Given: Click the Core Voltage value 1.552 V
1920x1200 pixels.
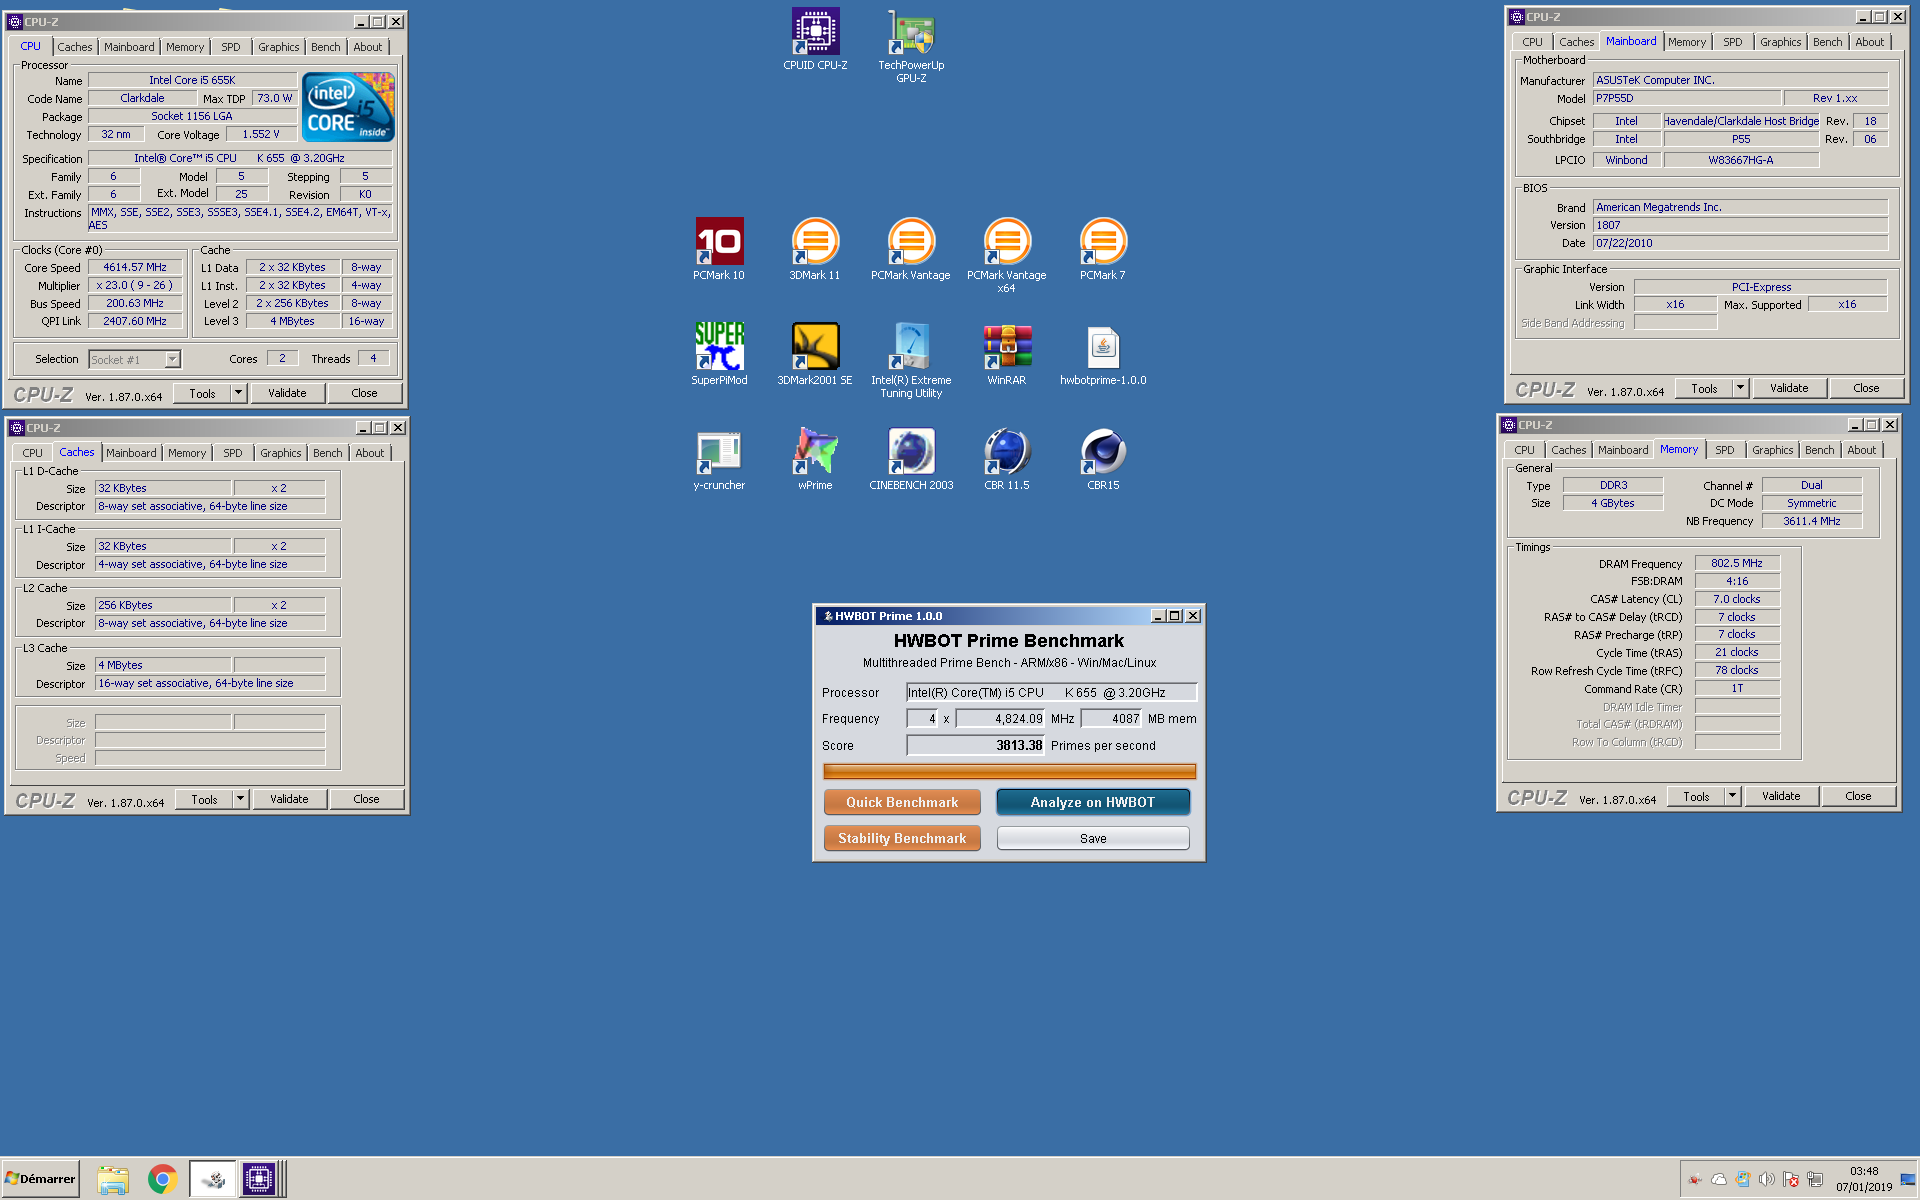Looking at the screenshot, I should [261, 134].
